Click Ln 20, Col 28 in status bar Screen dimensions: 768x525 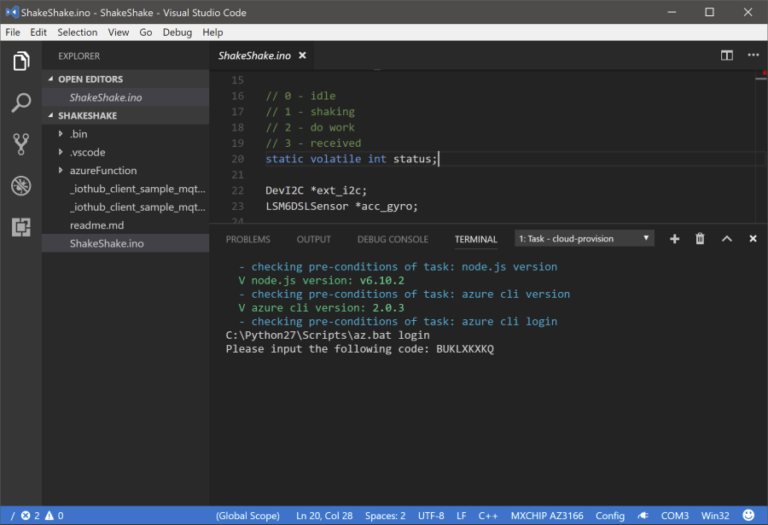coord(324,516)
